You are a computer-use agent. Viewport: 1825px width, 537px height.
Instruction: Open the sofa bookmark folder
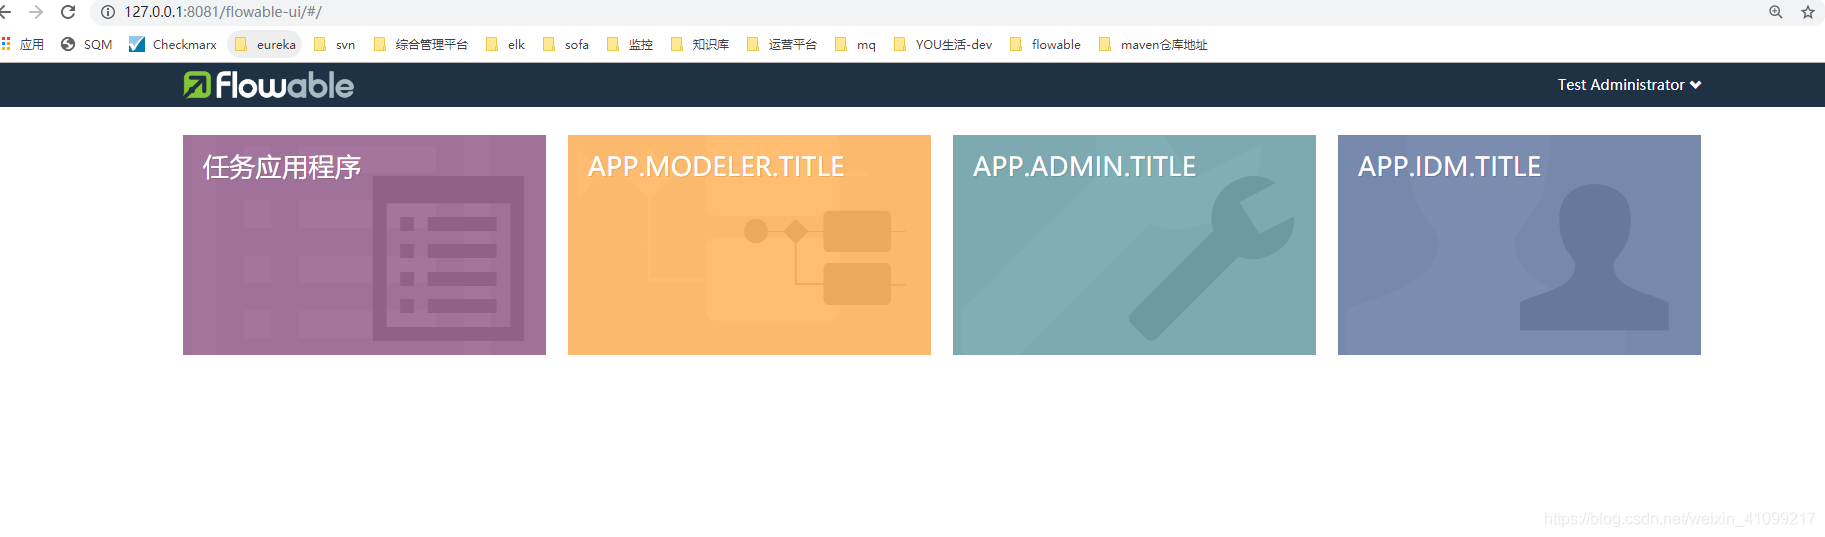(566, 44)
